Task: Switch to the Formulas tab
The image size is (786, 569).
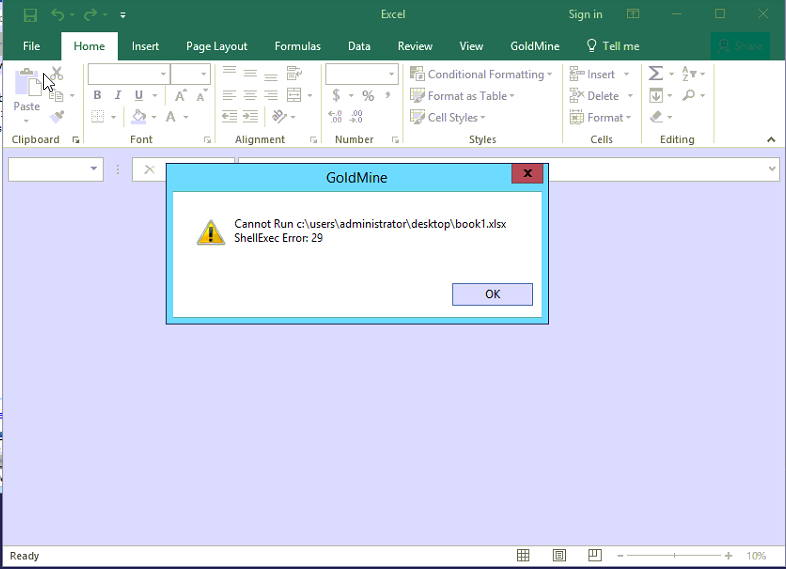Action: (298, 46)
